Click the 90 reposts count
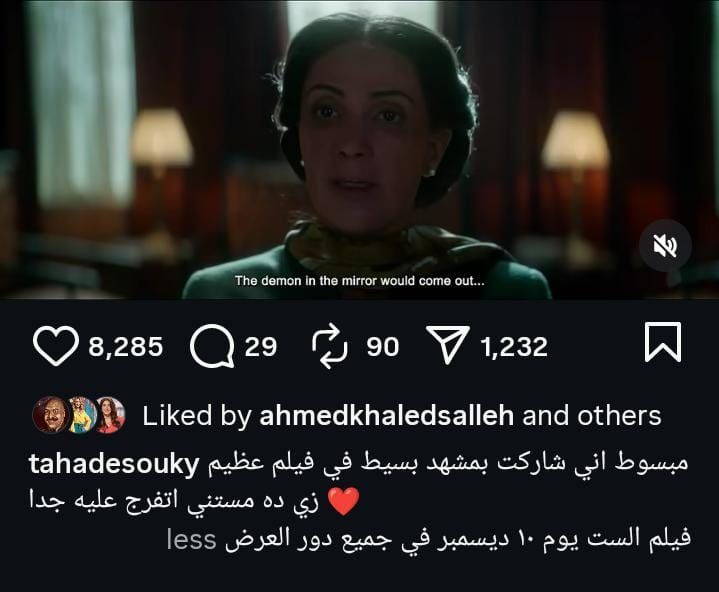Image resolution: width=719 pixels, height=592 pixels. (382, 346)
